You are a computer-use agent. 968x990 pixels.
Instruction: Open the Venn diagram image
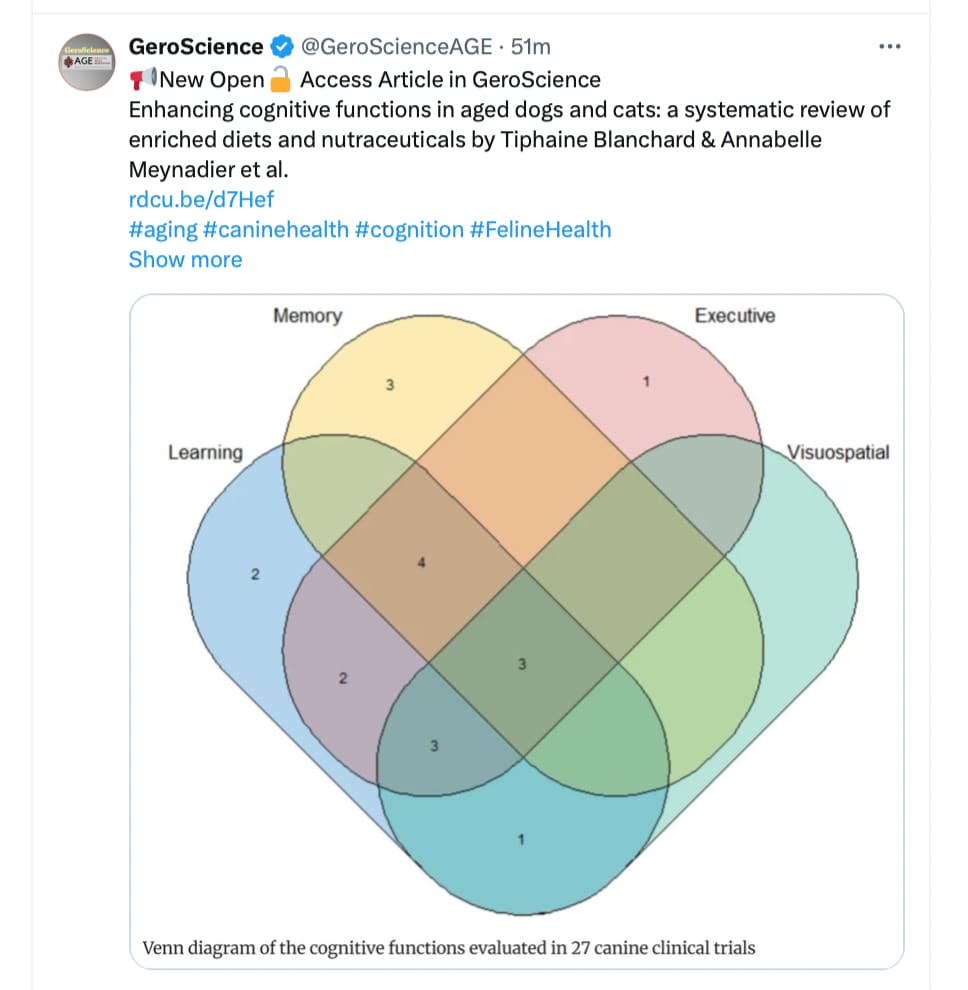(x=517, y=631)
